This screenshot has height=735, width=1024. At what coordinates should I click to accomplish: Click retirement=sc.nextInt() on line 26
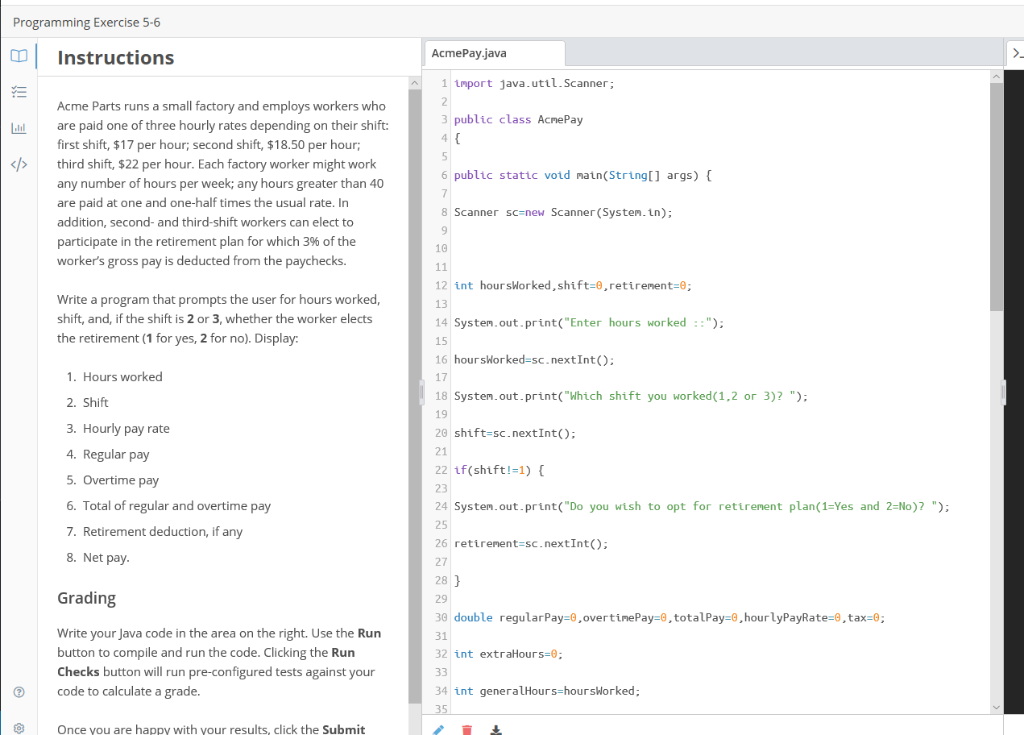[531, 544]
